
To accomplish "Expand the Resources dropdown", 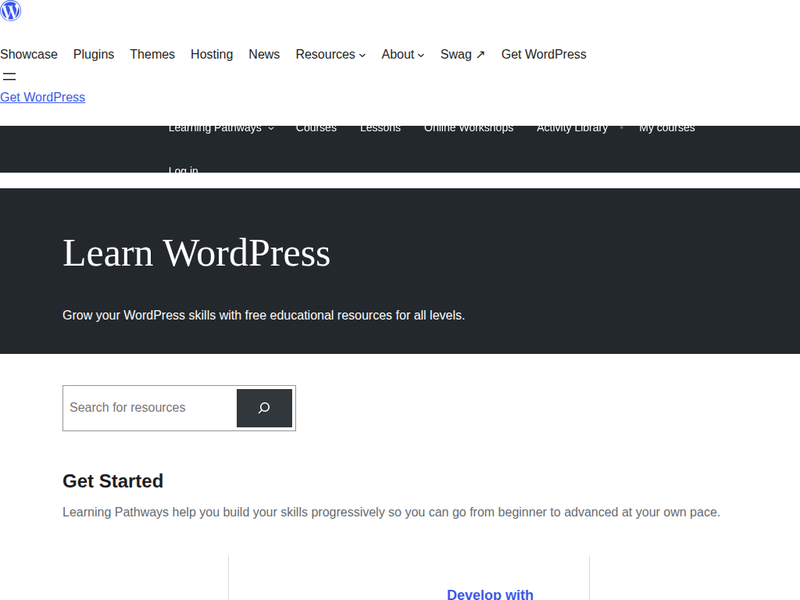I will [331, 54].
